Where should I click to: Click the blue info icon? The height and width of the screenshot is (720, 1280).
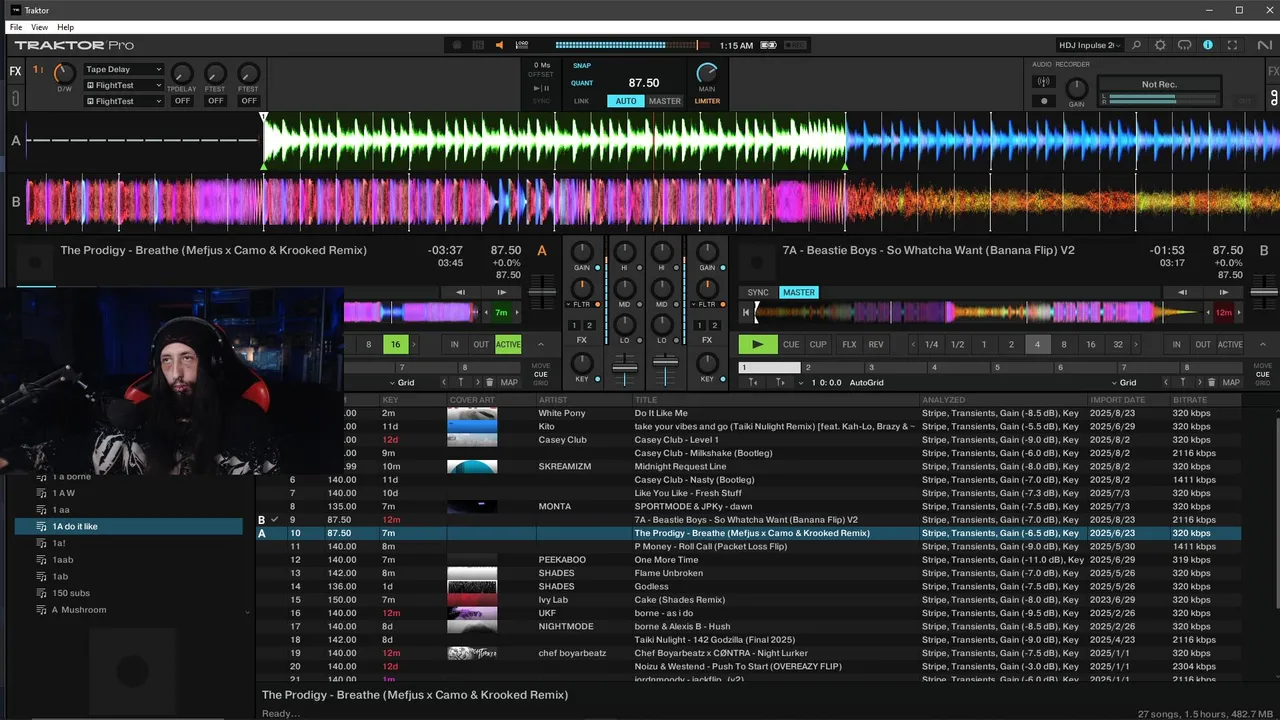(x=1208, y=45)
